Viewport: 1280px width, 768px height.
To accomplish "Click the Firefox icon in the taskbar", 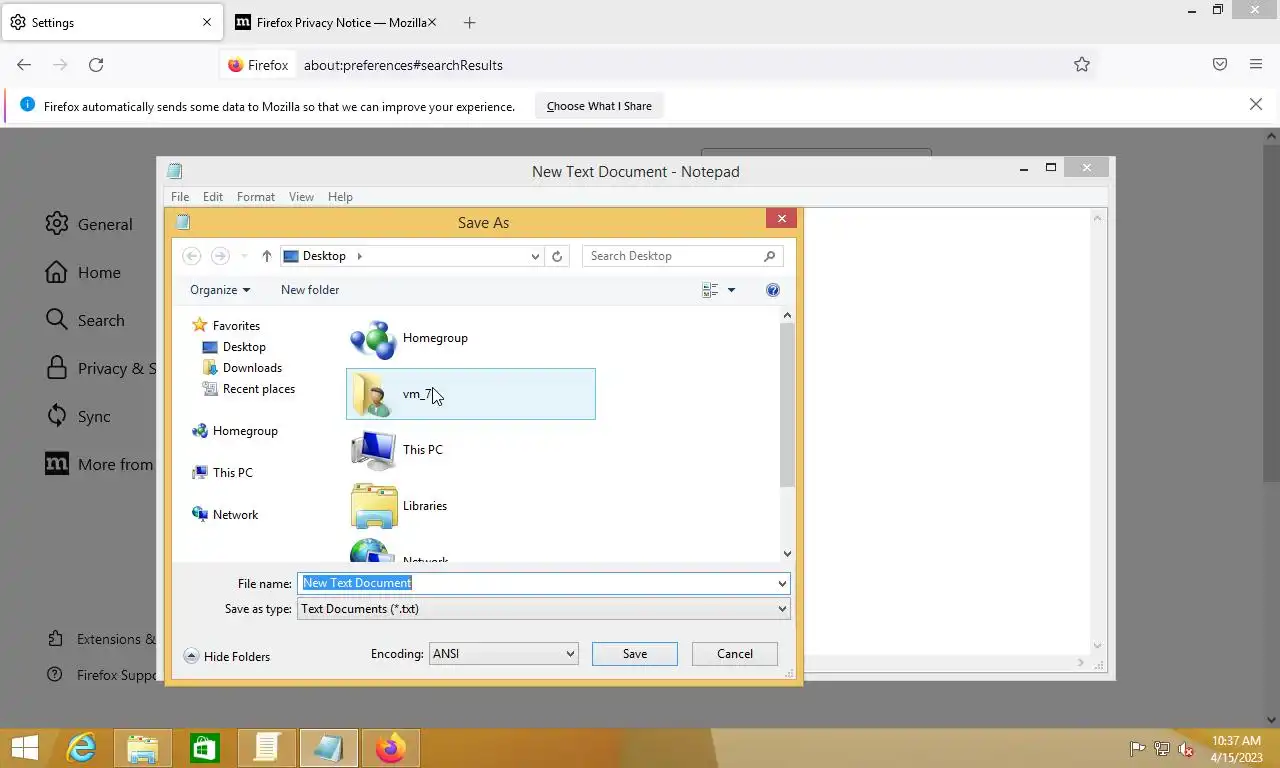I will pyautogui.click(x=390, y=748).
